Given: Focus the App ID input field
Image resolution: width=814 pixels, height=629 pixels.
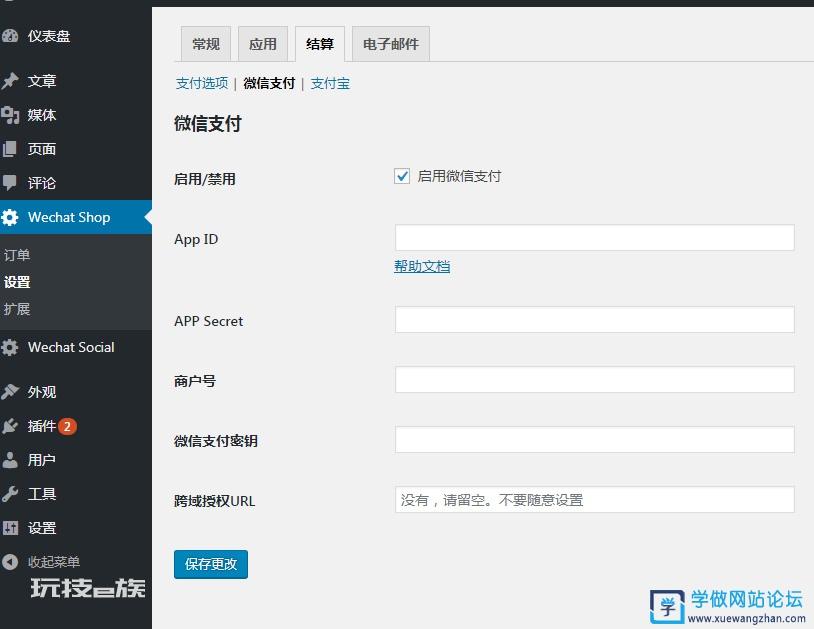Looking at the screenshot, I should [594, 238].
